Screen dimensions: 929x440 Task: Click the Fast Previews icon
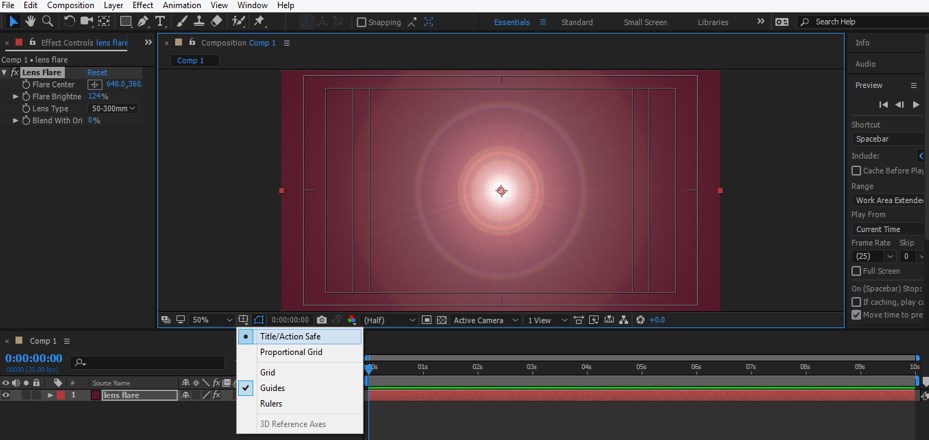594,320
